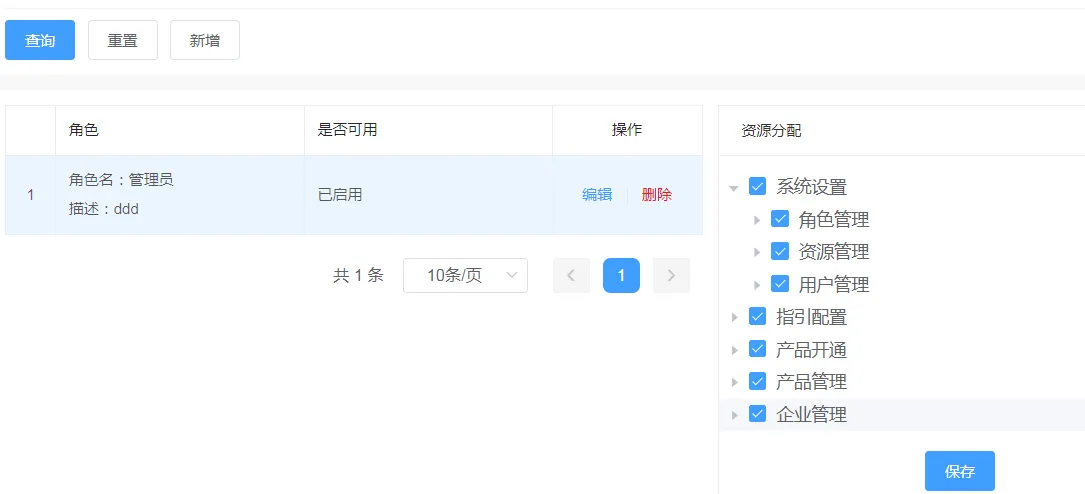
Task: Expand the 产品开通 tree node arrow
Action: 734,350
